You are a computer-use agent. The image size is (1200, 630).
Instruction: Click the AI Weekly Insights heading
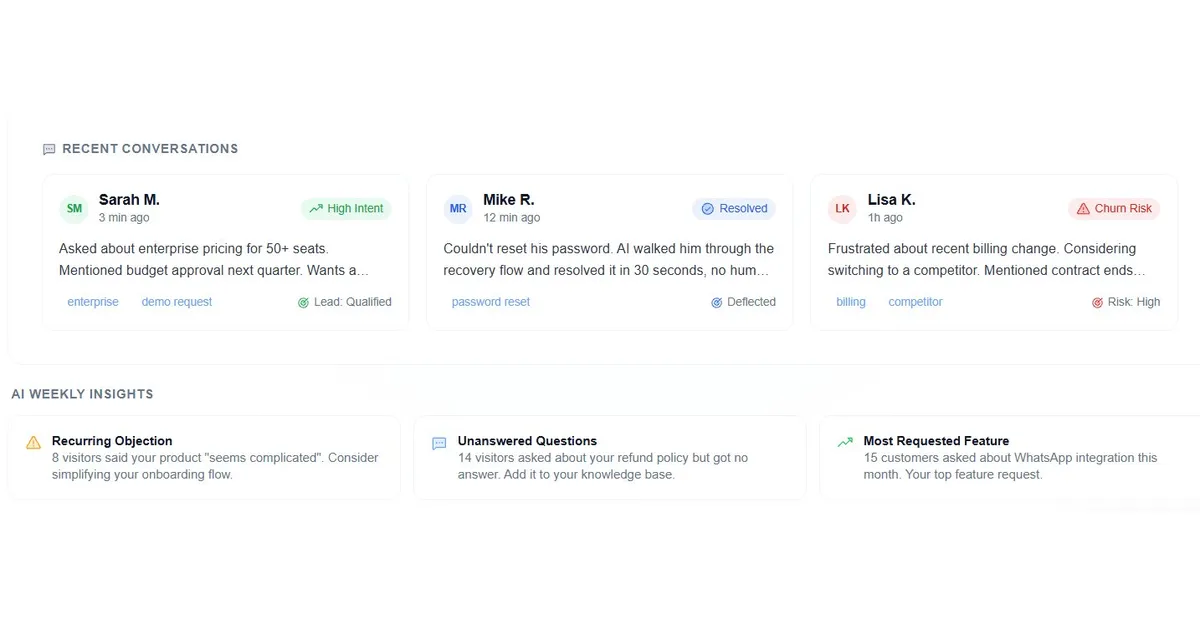click(x=82, y=394)
